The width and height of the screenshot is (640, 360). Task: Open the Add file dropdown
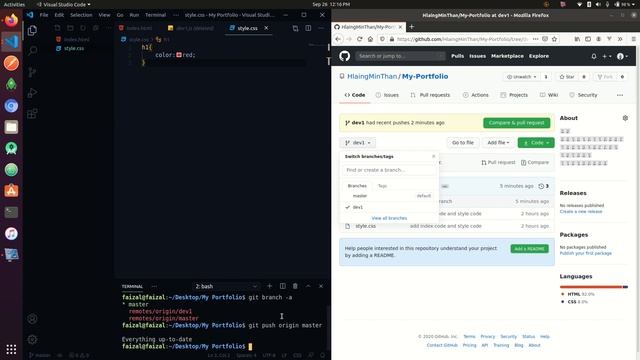tap(498, 143)
